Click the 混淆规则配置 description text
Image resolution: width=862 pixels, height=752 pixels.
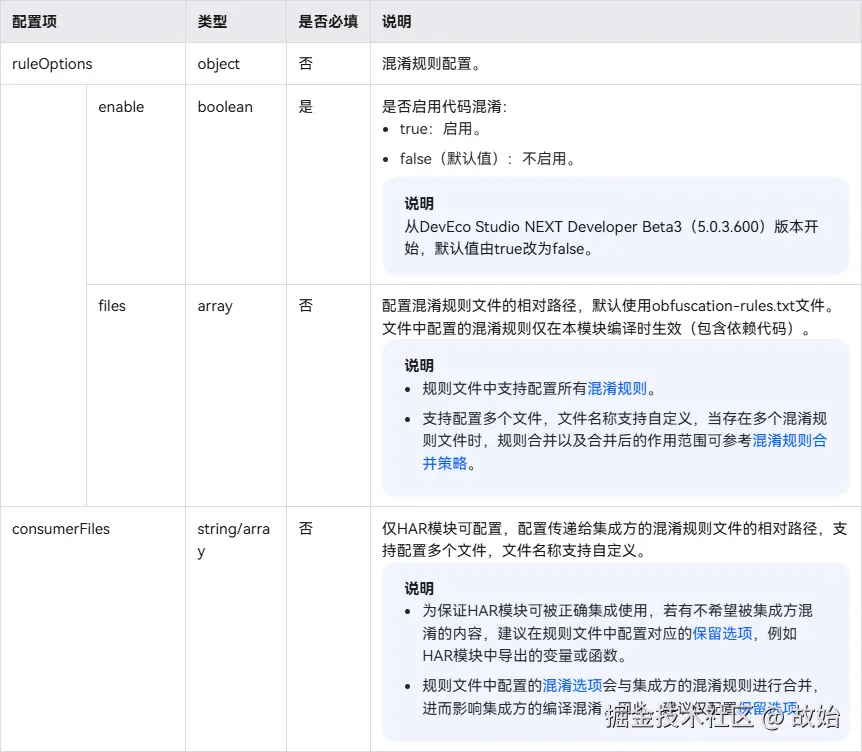click(431, 64)
